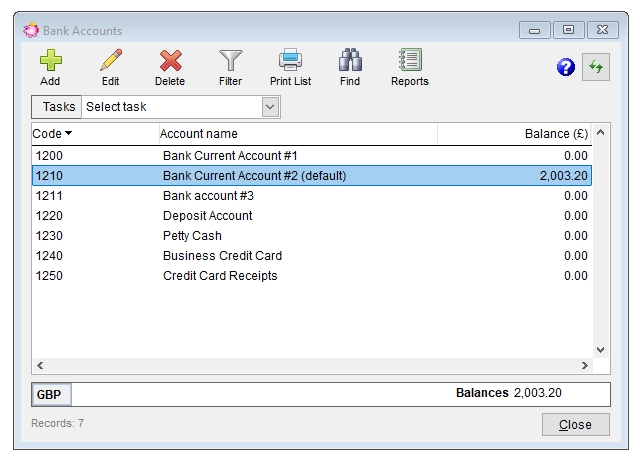640x460 pixels.
Task: Click the Close button
Action: pyautogui.click(x=576, y=424)
